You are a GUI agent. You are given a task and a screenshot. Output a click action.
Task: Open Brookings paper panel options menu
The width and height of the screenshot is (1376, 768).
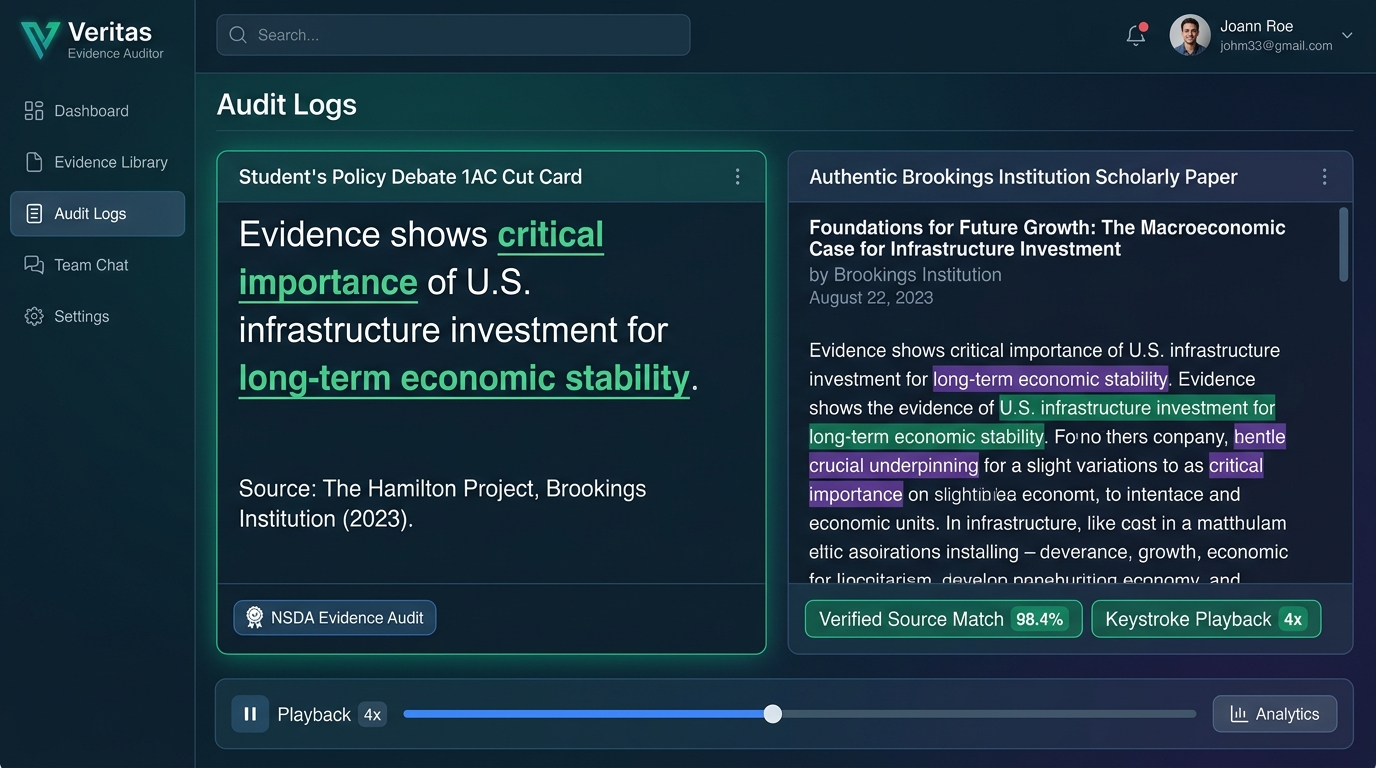point(1324,177)
